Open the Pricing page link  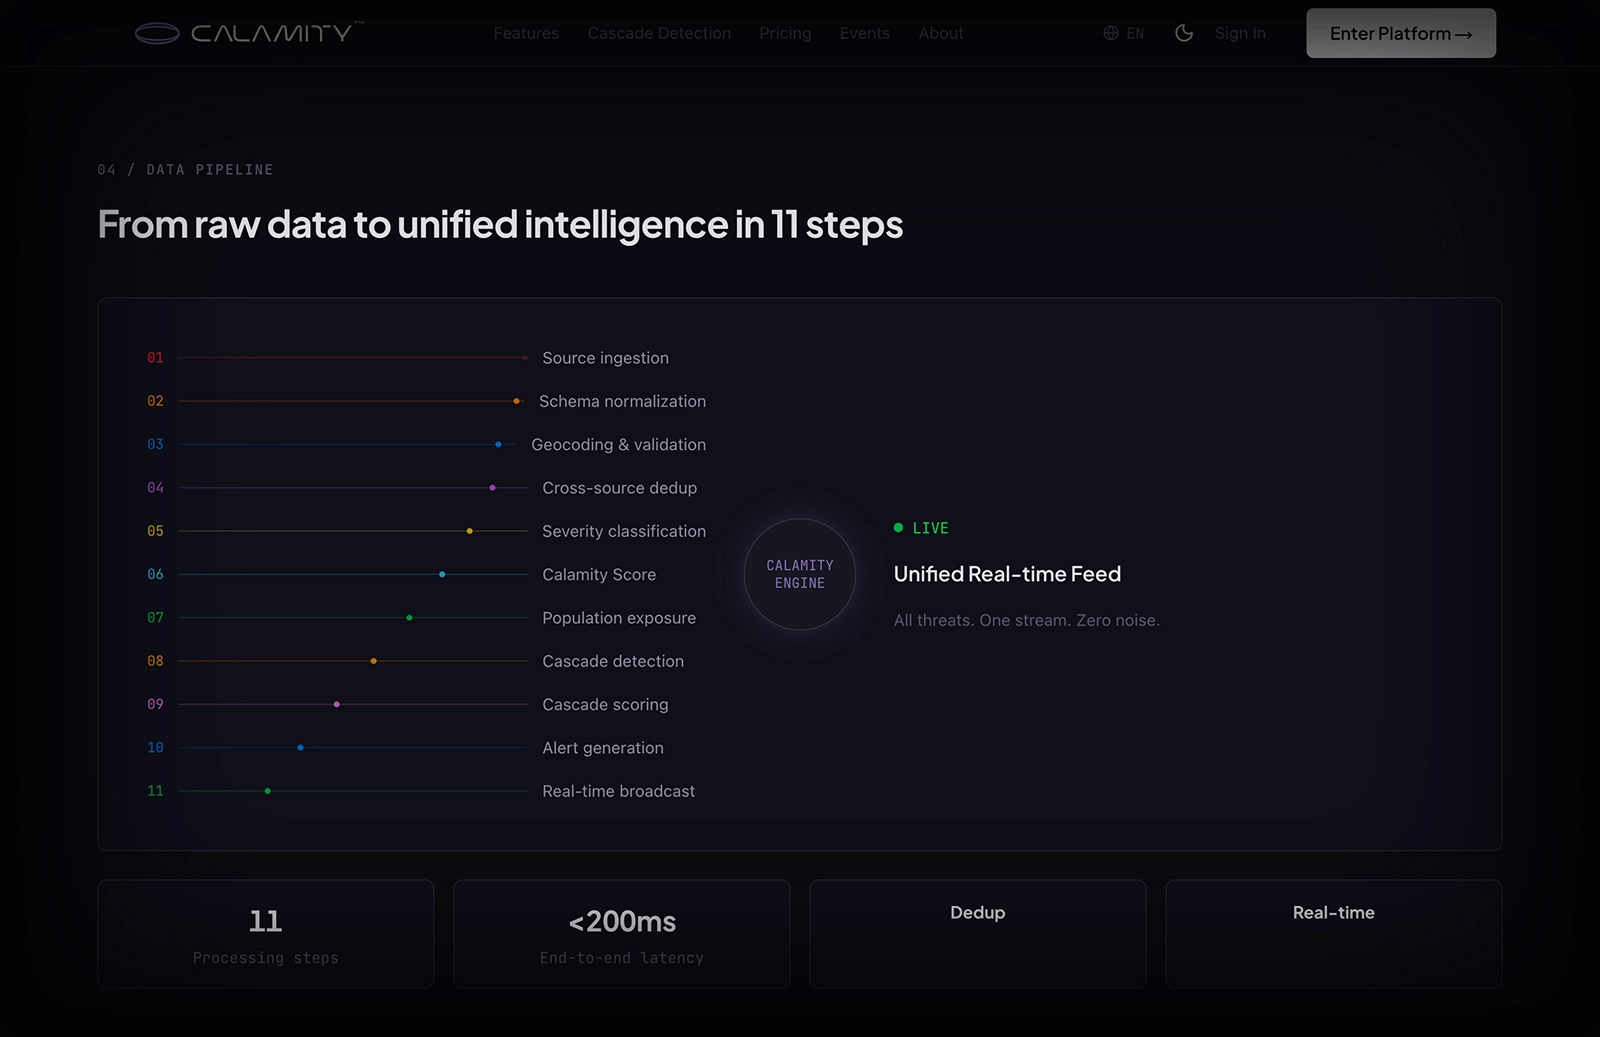pyautogui.click(x=785, y=33)
